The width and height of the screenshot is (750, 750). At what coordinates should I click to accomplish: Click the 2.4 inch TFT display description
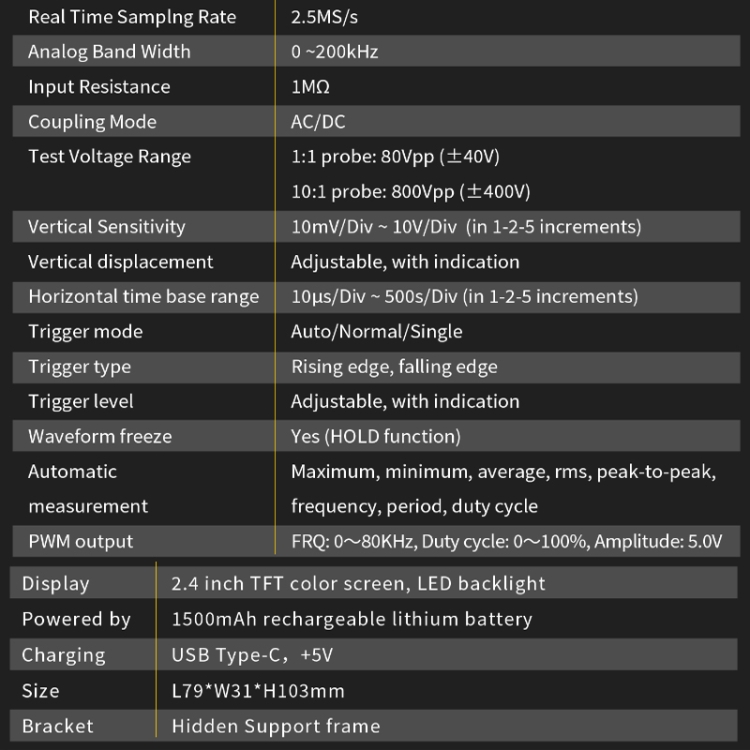[x=358, y=584]
